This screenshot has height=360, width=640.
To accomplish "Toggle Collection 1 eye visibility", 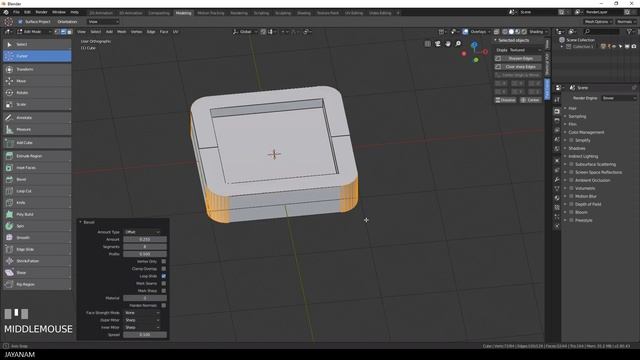I will click(614, 47).
